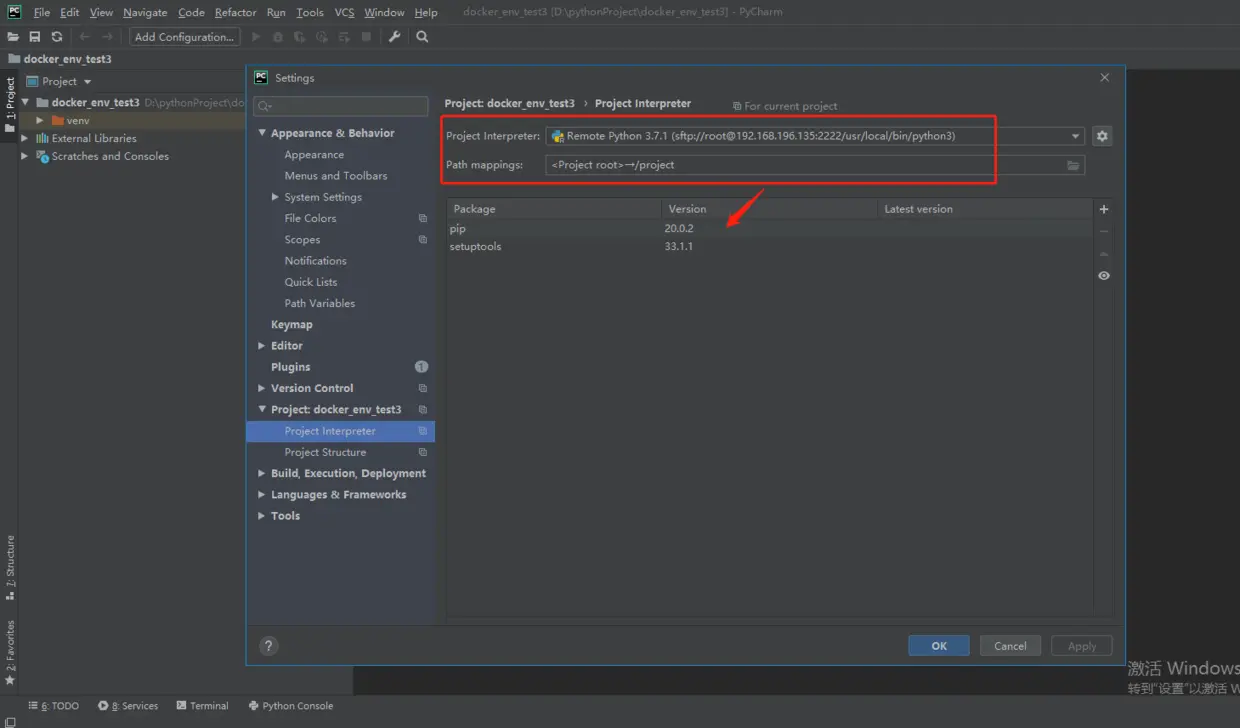Image resolution: width=1240 pixels, height=728 pixels.
Task: Open the Refactor menu
Action: [x=235, y=12]
